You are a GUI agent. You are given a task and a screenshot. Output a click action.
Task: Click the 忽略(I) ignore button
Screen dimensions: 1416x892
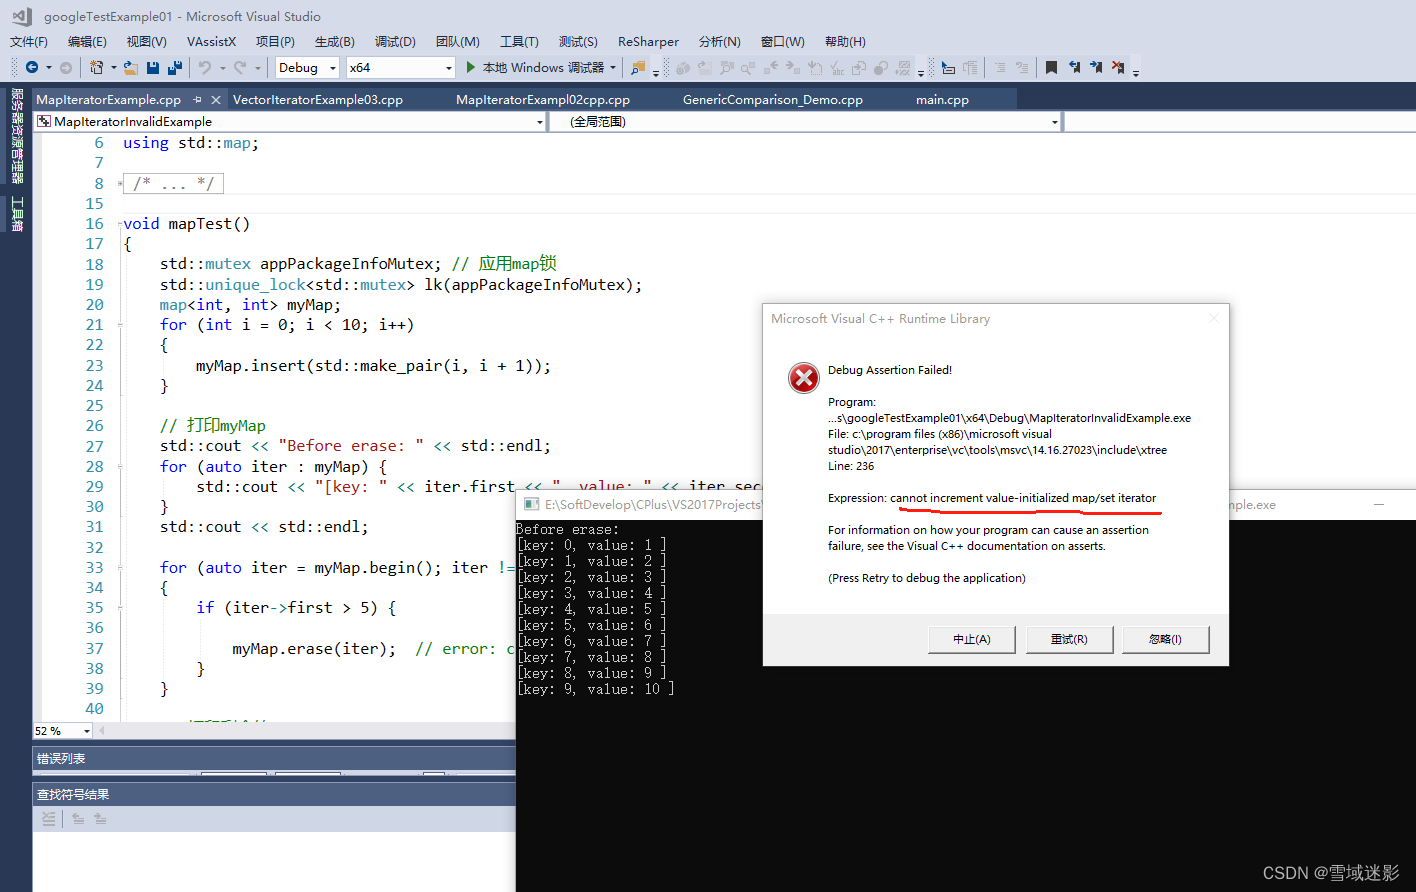(x=1166, y=639)
